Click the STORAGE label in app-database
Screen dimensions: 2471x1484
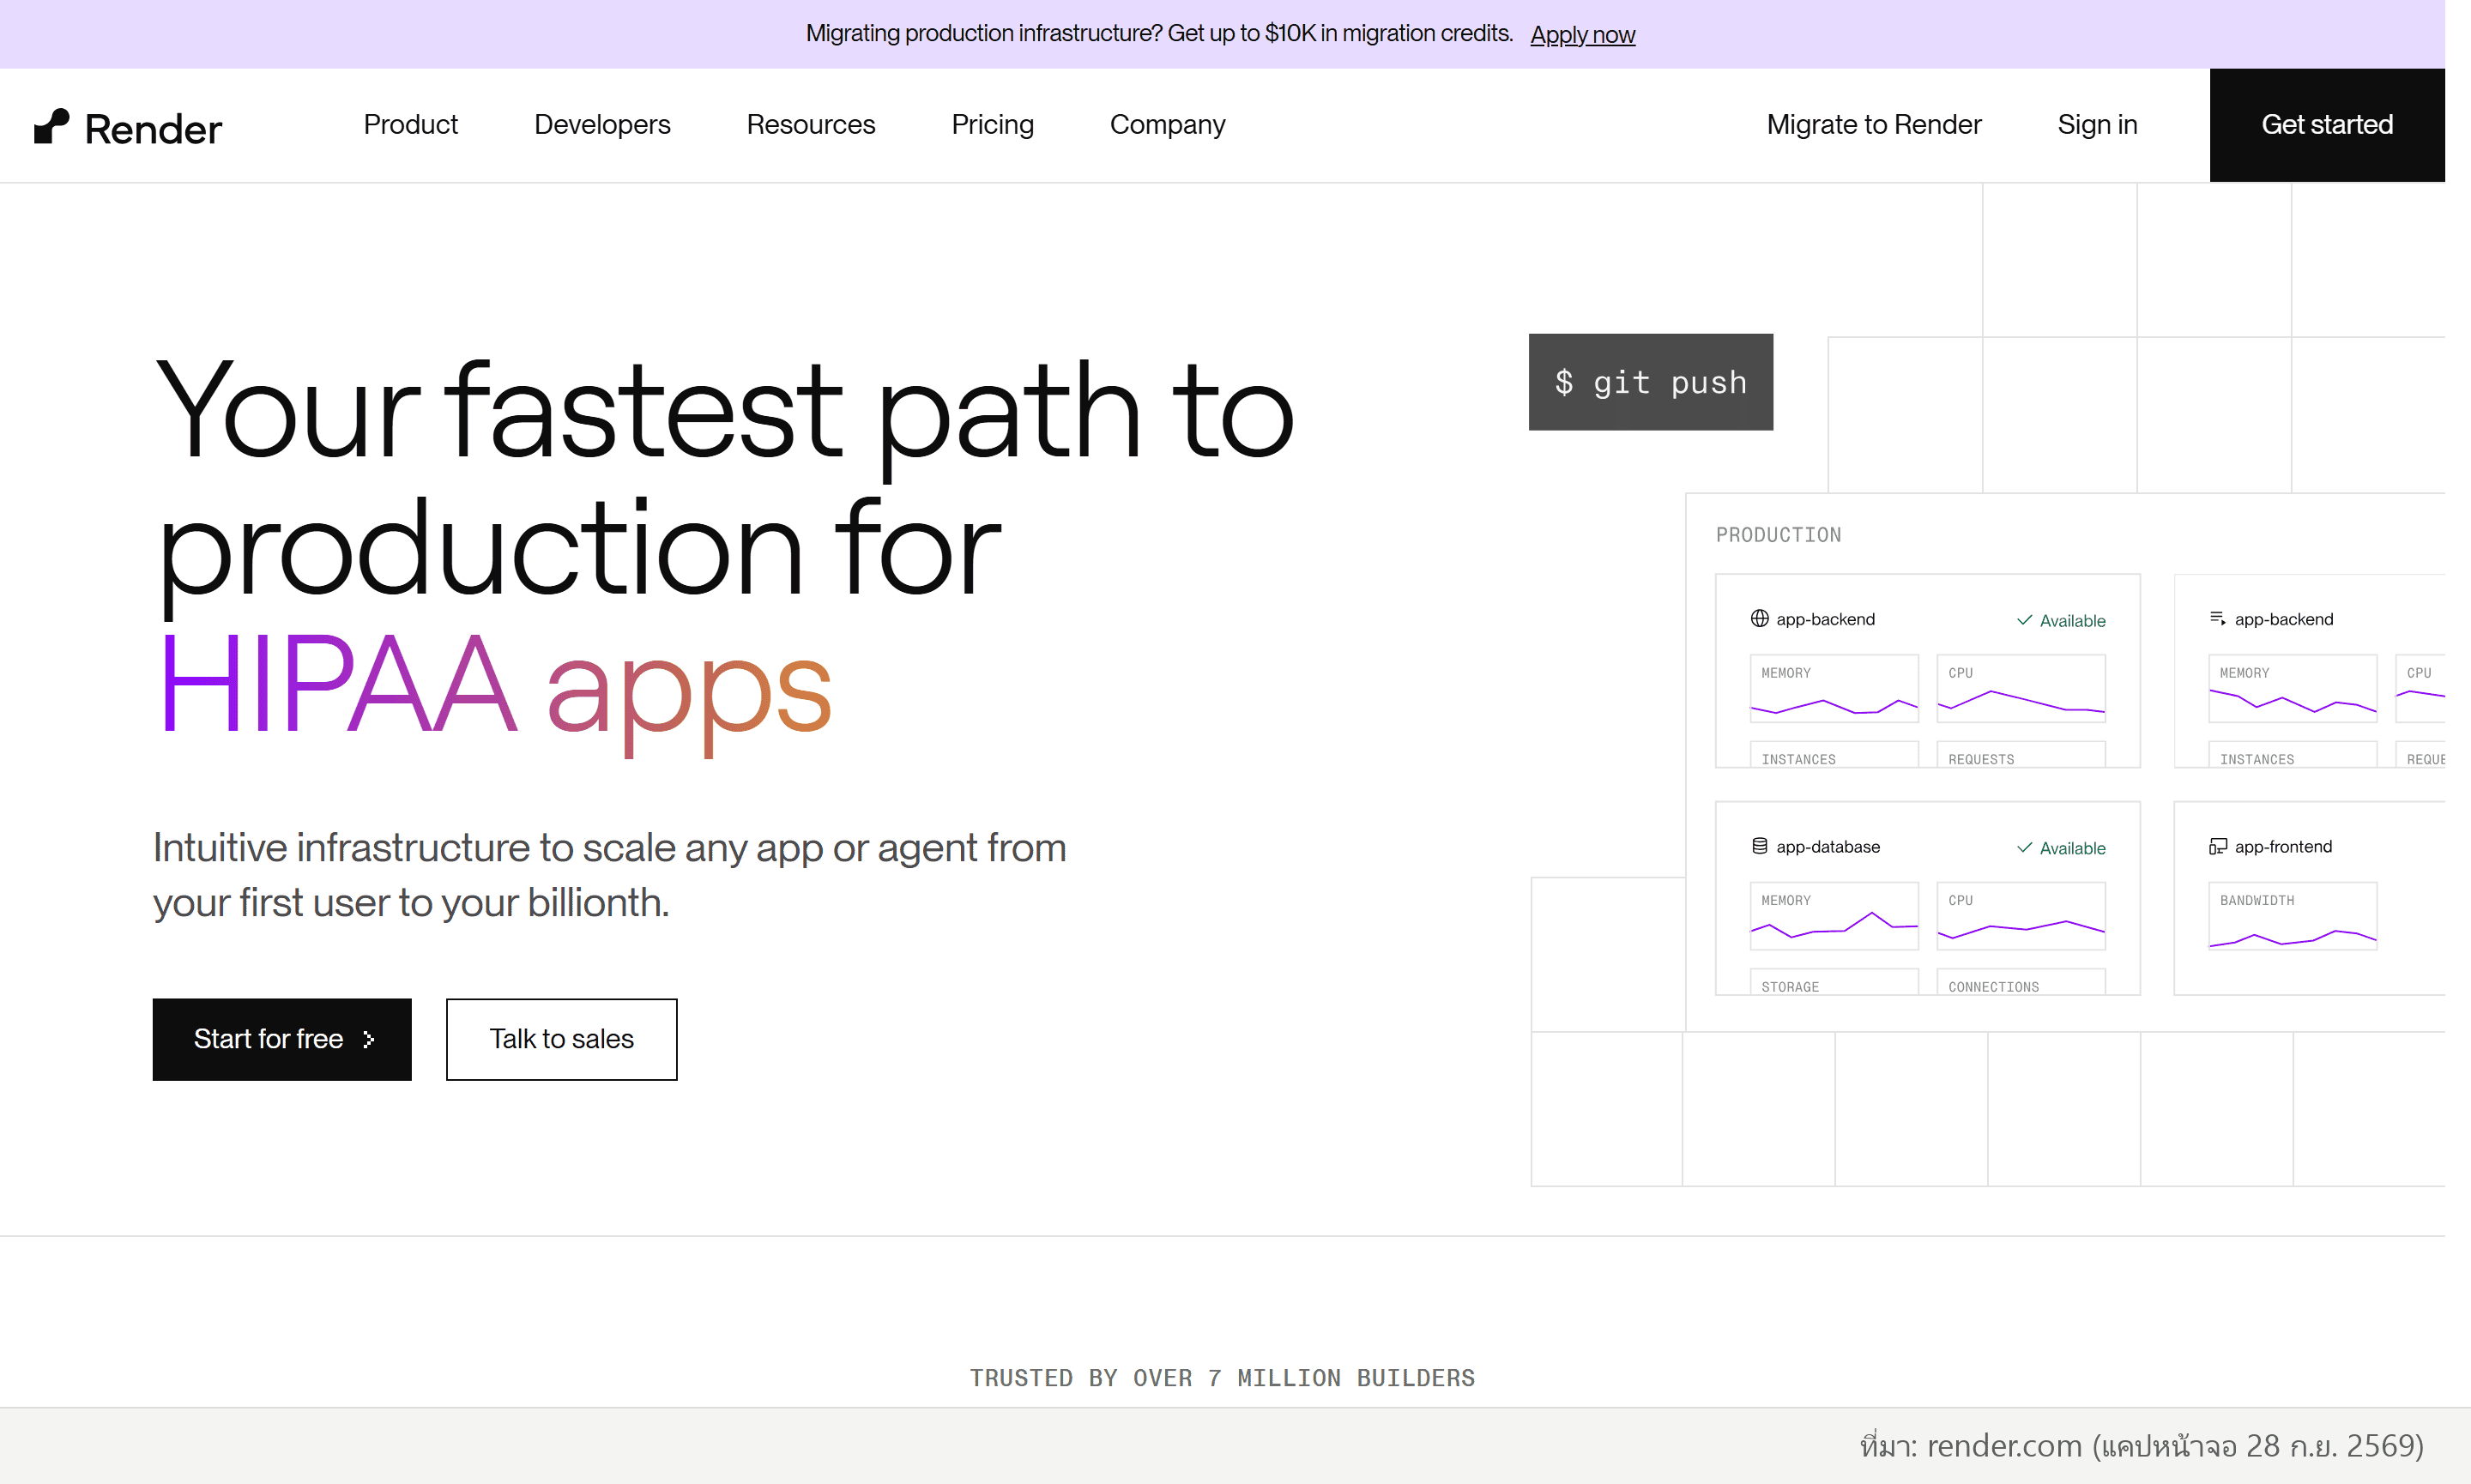[1790, 987]
